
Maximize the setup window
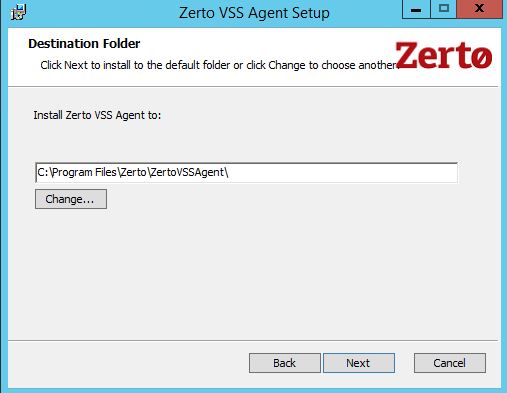(444, 9)
